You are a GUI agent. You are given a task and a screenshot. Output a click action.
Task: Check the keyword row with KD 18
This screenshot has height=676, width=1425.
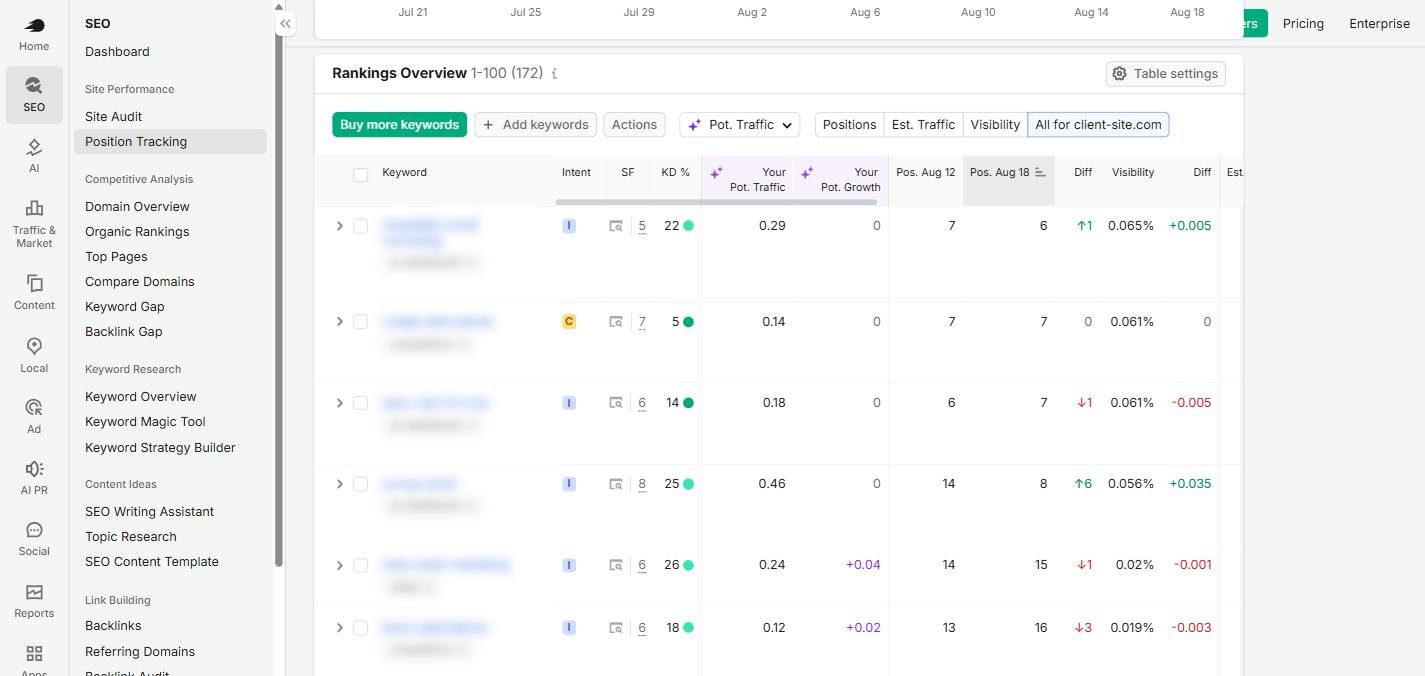(360, 628)
